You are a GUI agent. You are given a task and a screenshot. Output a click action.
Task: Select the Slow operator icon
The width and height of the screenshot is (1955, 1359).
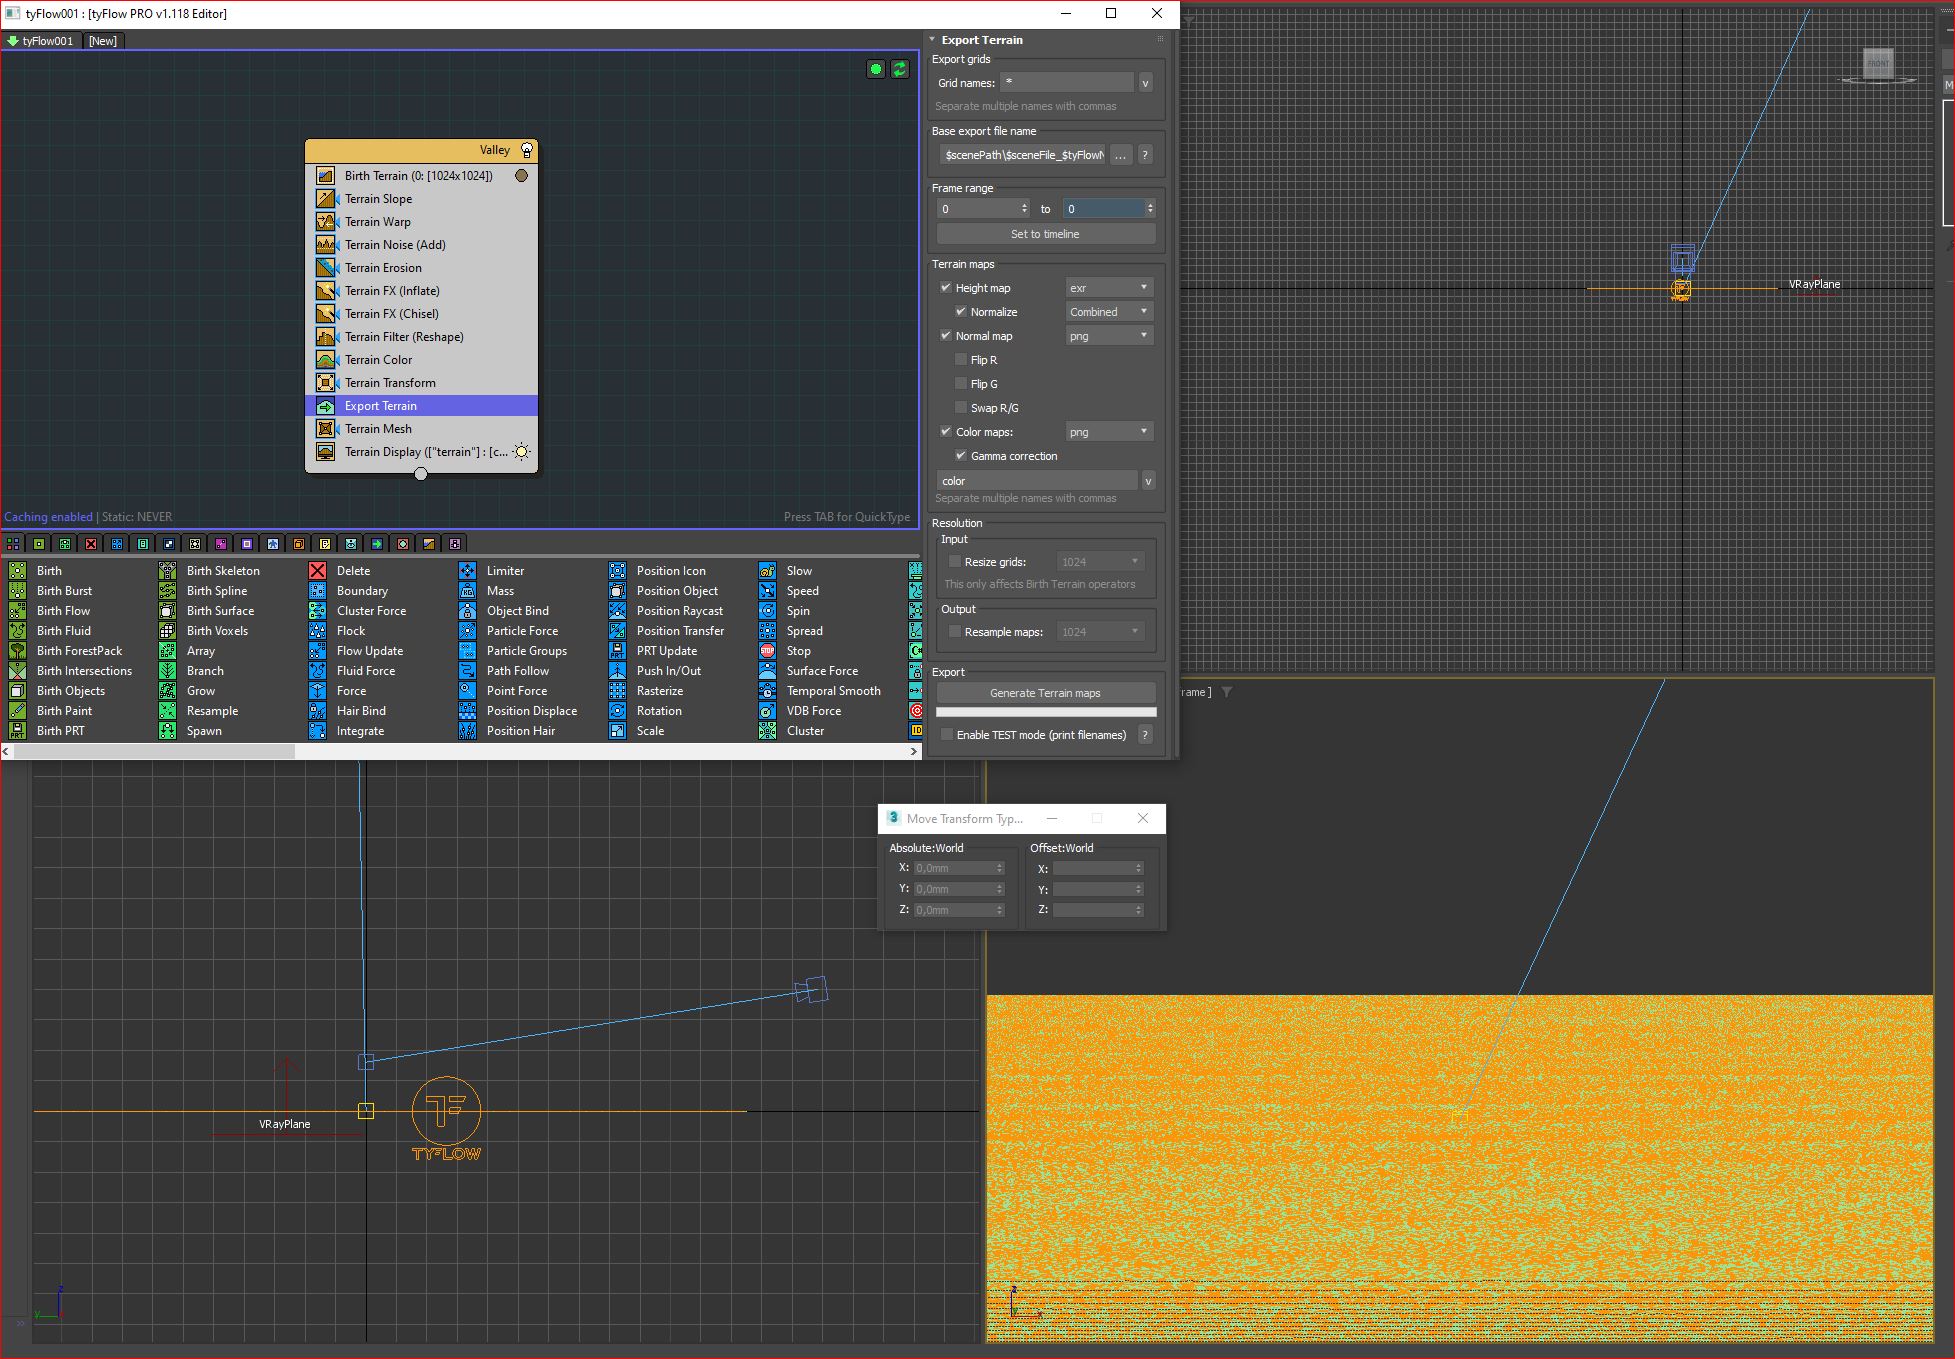coord(767,571)
